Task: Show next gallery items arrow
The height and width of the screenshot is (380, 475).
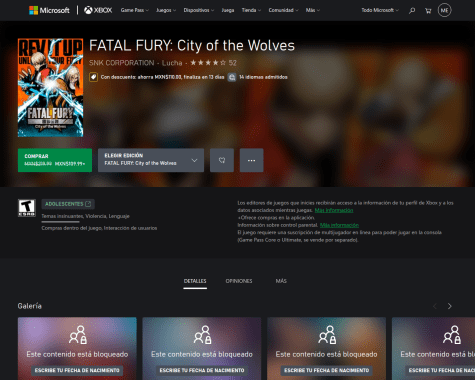Action: tap(450, 306)
